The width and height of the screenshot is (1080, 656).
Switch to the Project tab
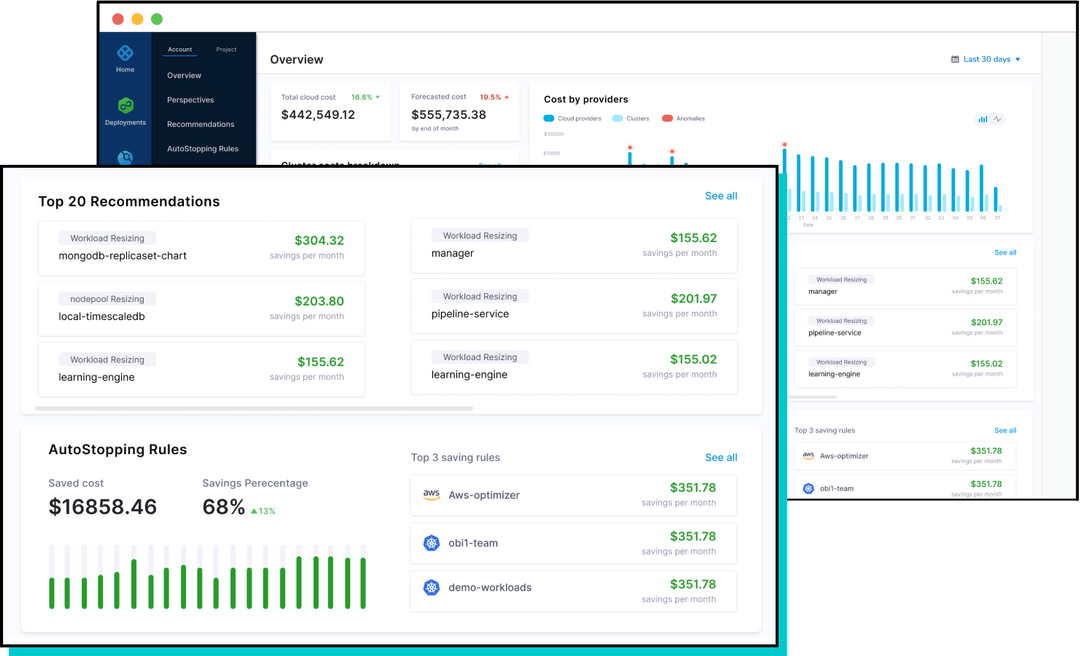[226, 49]
